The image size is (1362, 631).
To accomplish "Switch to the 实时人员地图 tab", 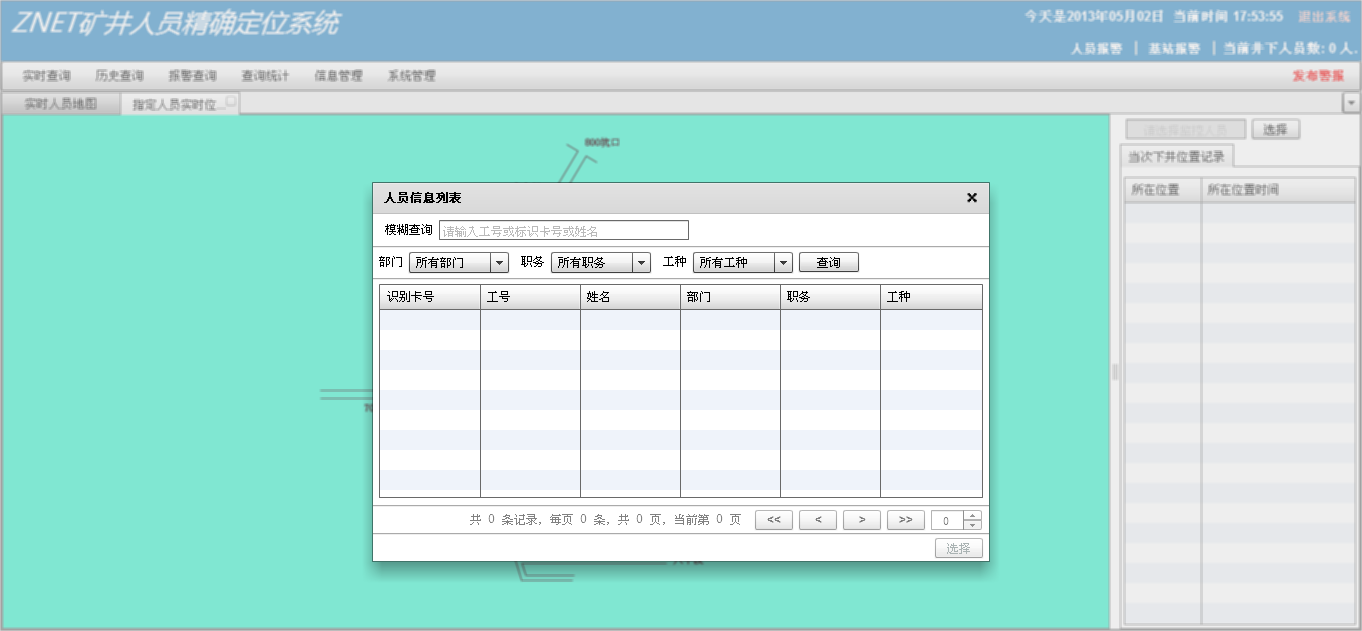I will point(61,104).
